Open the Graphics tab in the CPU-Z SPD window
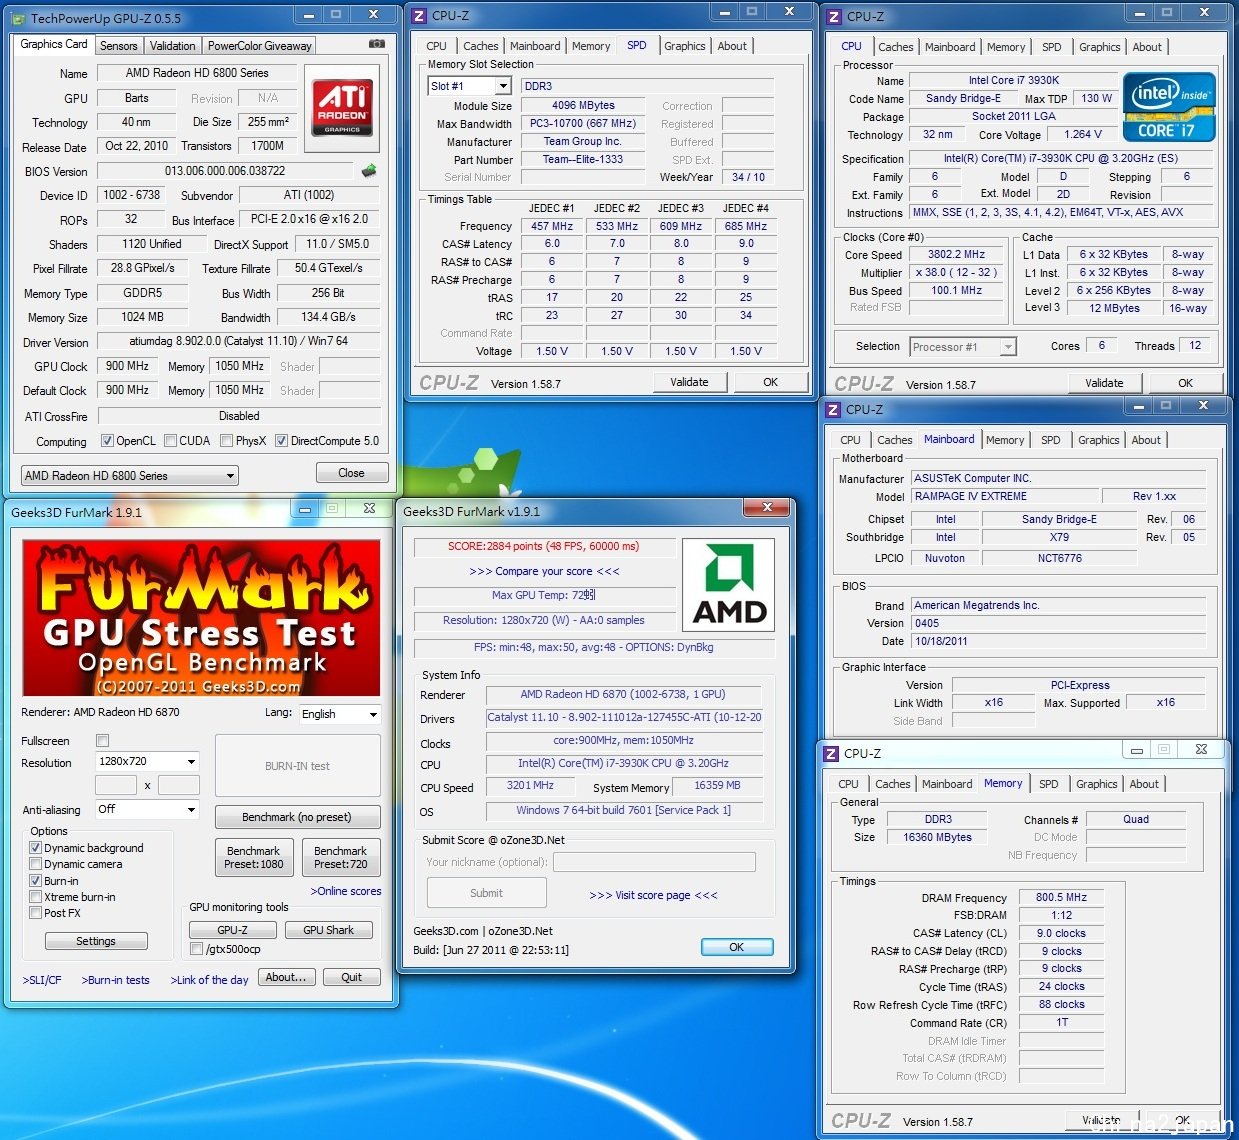 coord(685,46)
